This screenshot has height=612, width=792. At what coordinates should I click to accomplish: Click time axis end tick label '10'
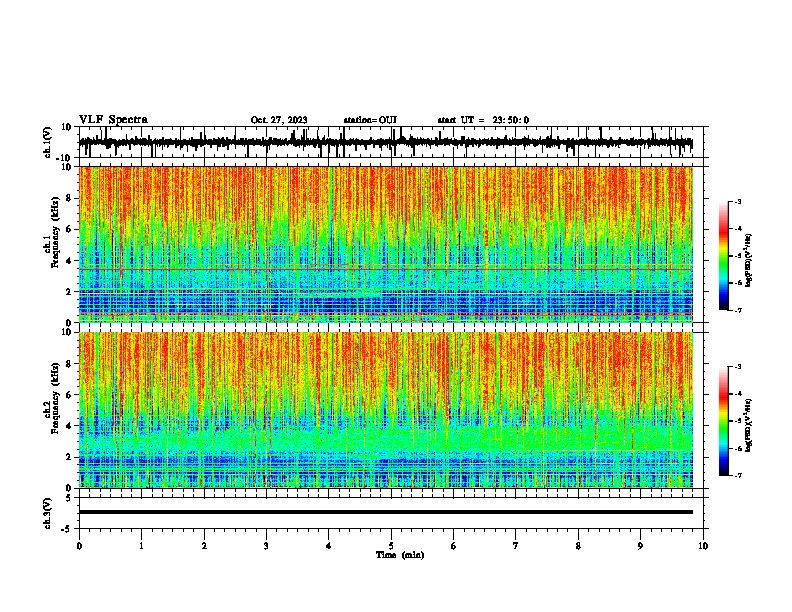click(x=703, y=546)
